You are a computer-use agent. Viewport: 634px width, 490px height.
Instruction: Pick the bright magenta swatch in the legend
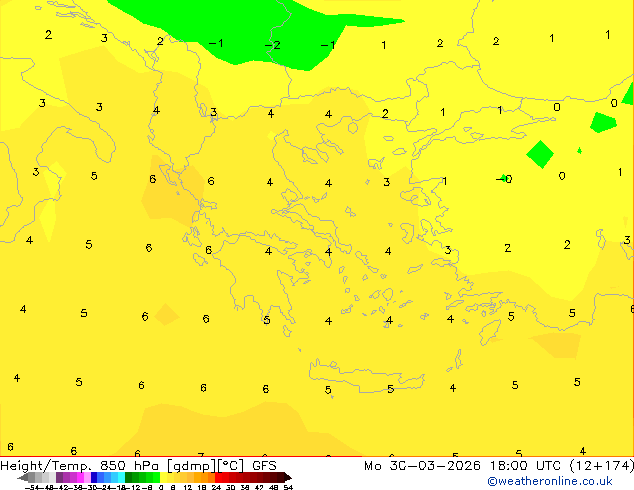pyautogui.click(x=80, y=477)
